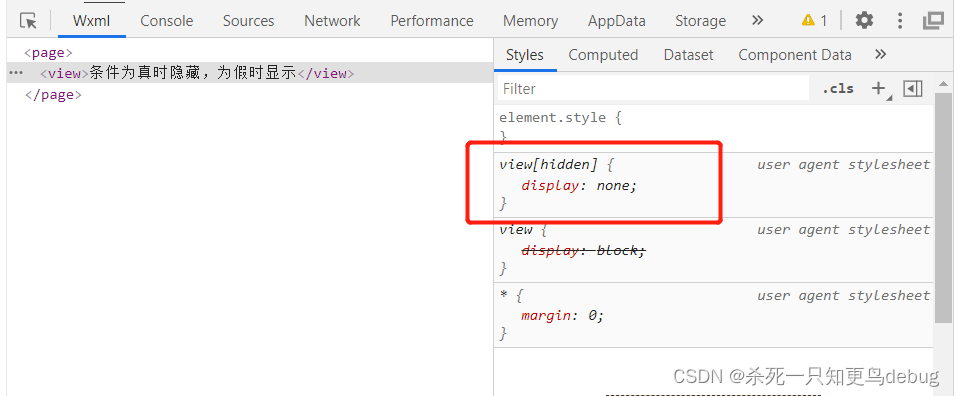Open the Console tab
The width and height of the screenshot is (954, 396).
click(167, 21)
